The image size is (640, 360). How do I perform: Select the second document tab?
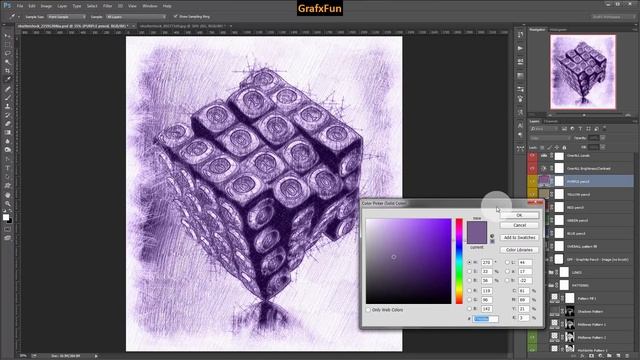182,26
